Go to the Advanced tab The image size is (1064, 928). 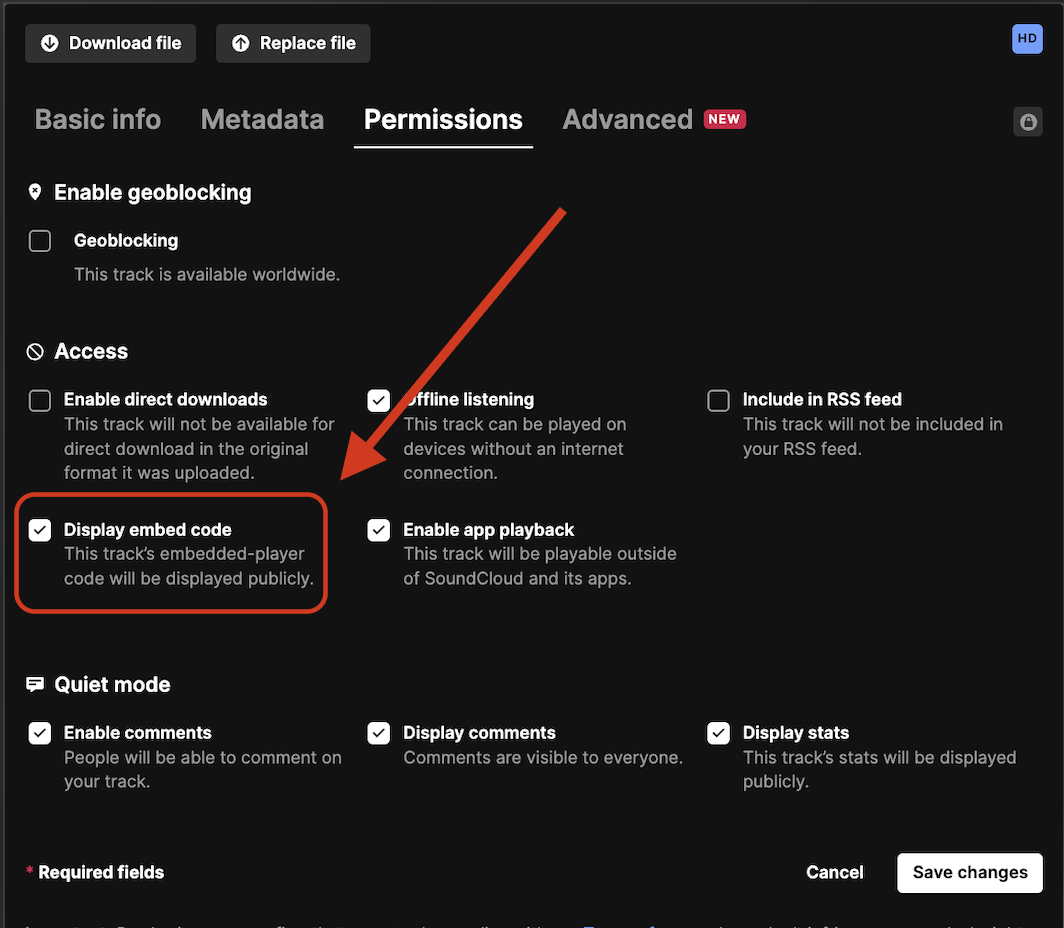[627, 120]
